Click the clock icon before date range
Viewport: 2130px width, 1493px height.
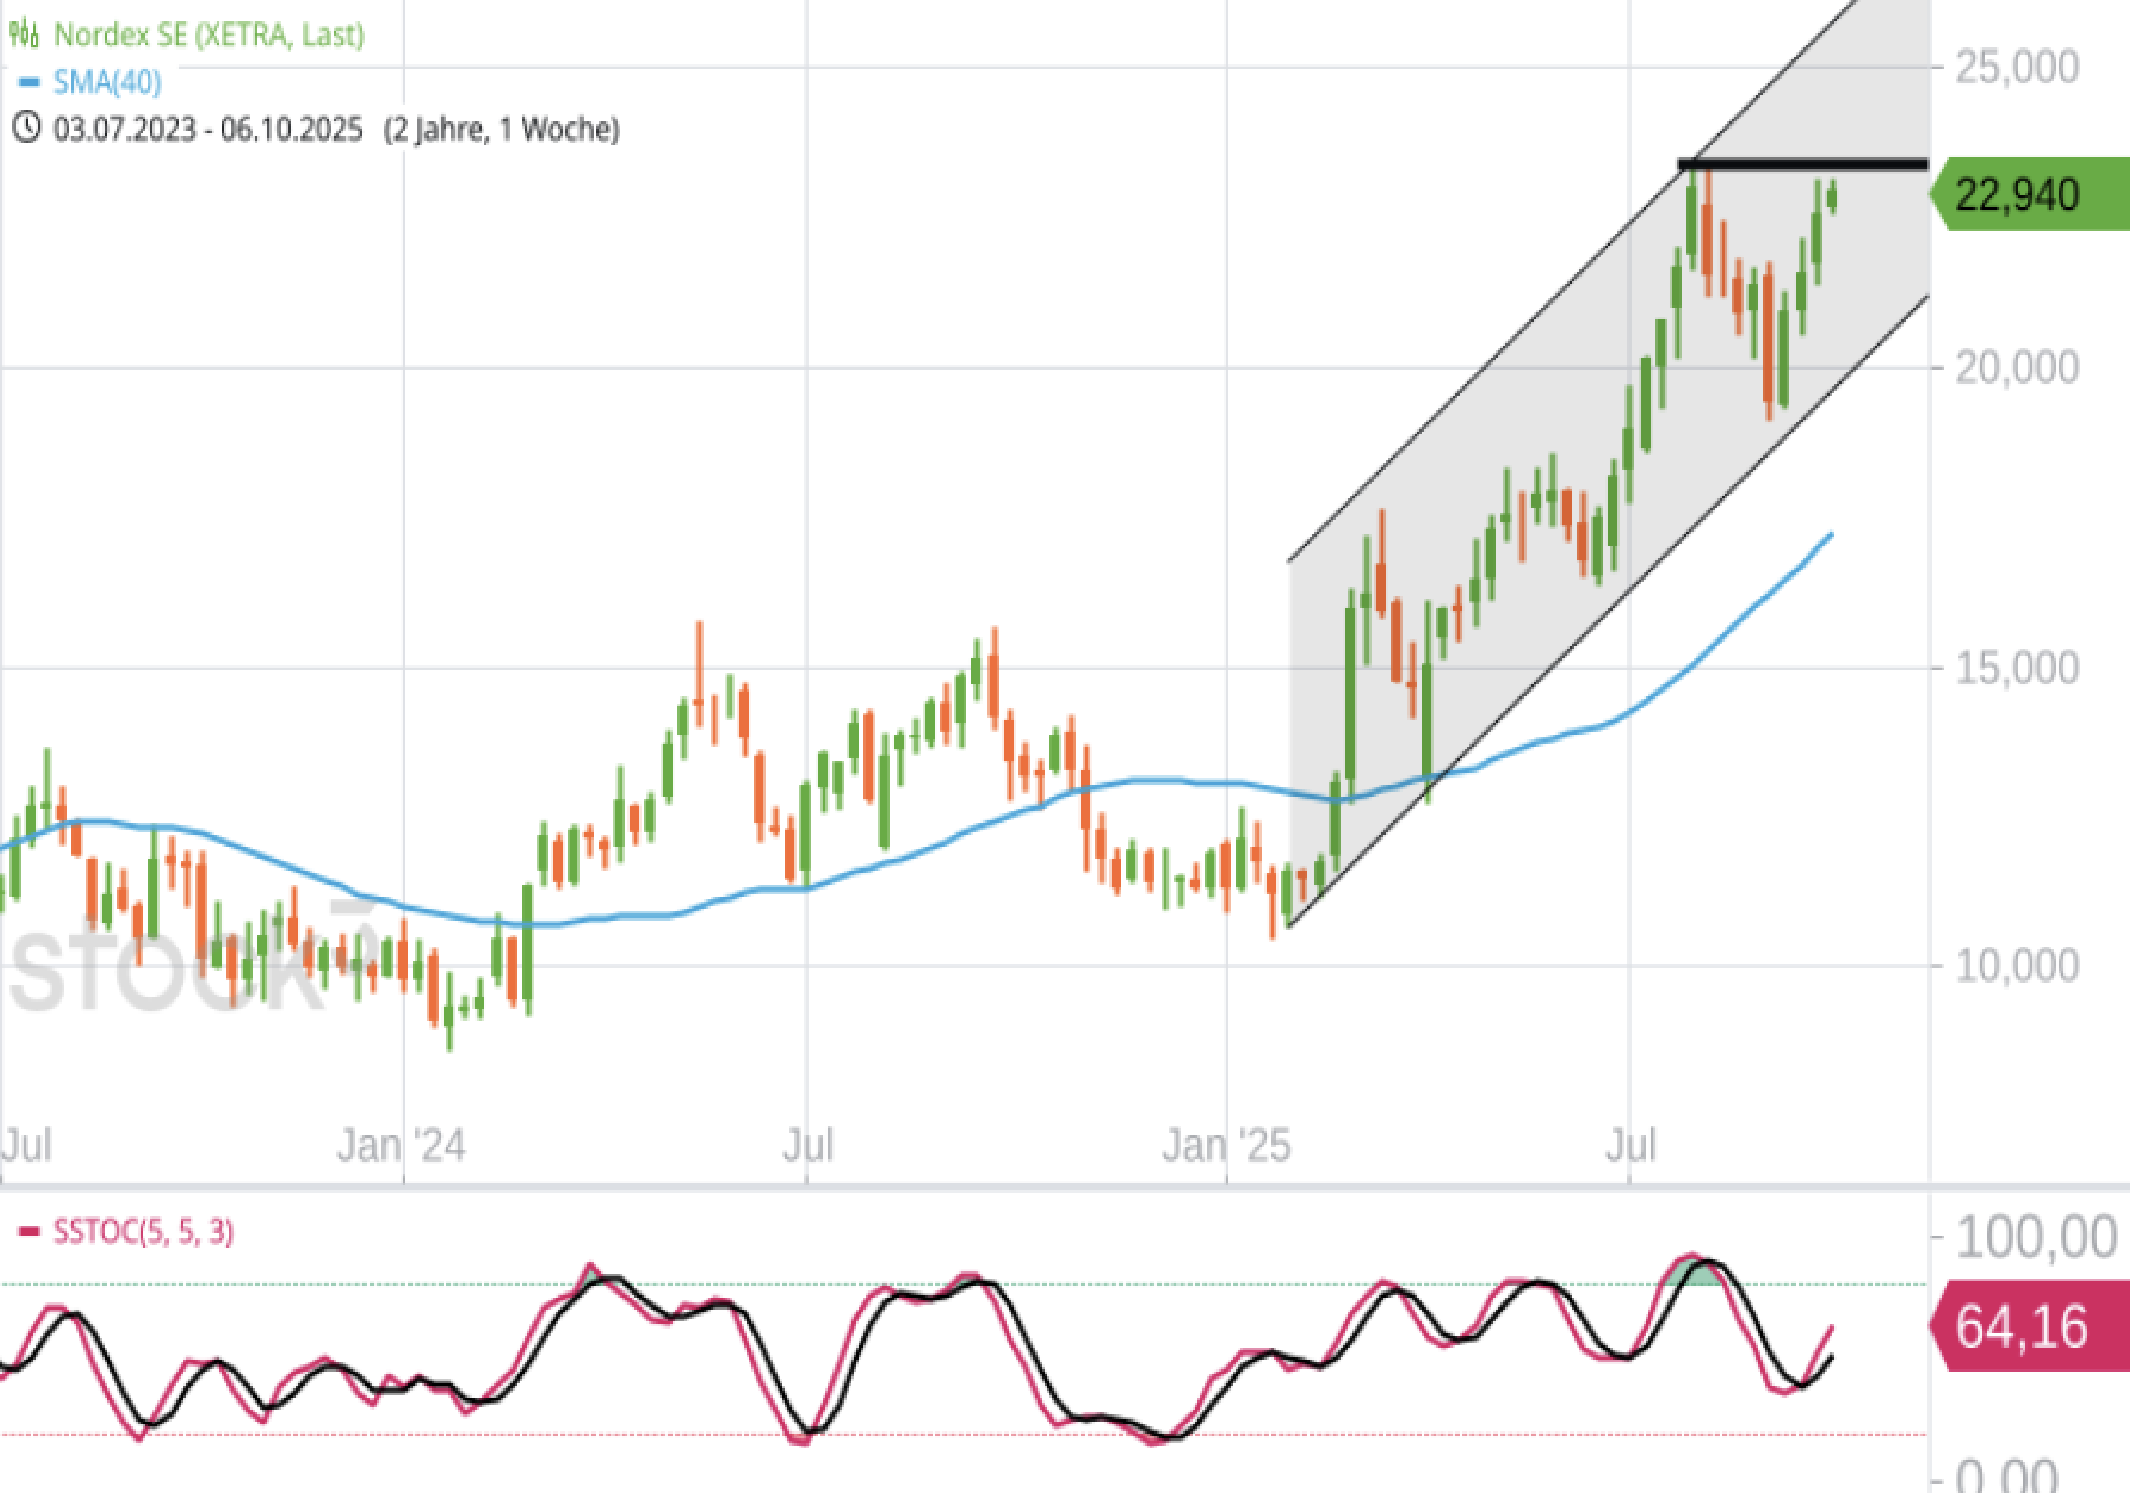pos(26,128)
